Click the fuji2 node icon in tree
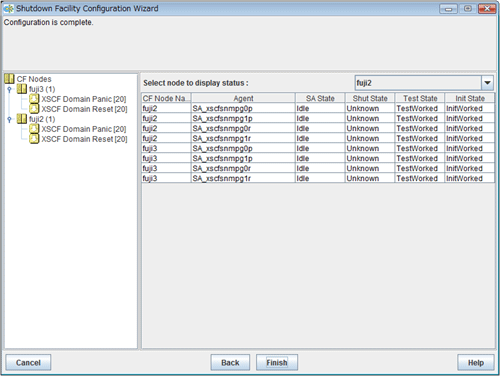This screenshot has width=500, height=376. pos(22,119)
